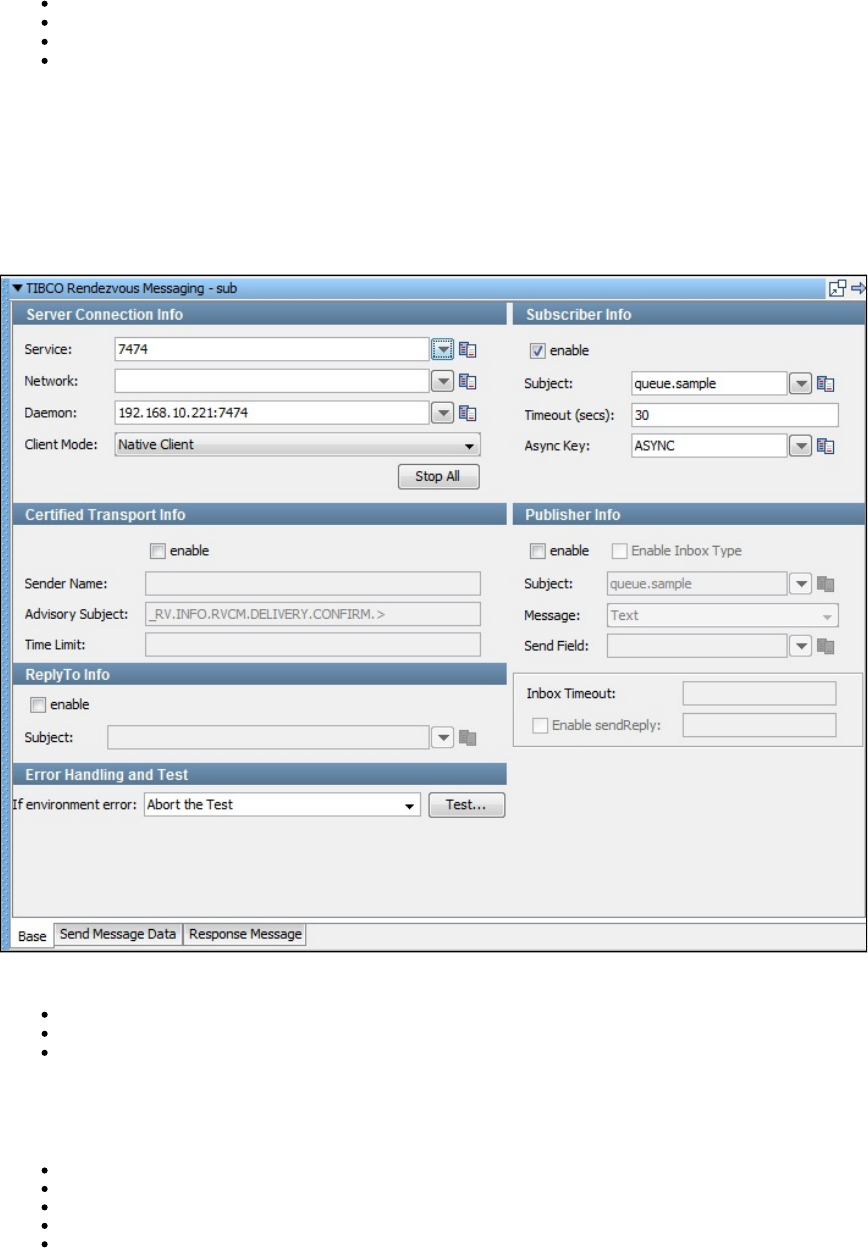Viewport: 868px width, 1248px height.
Task: Switch to the Base tab
Action: click(32, 935)
